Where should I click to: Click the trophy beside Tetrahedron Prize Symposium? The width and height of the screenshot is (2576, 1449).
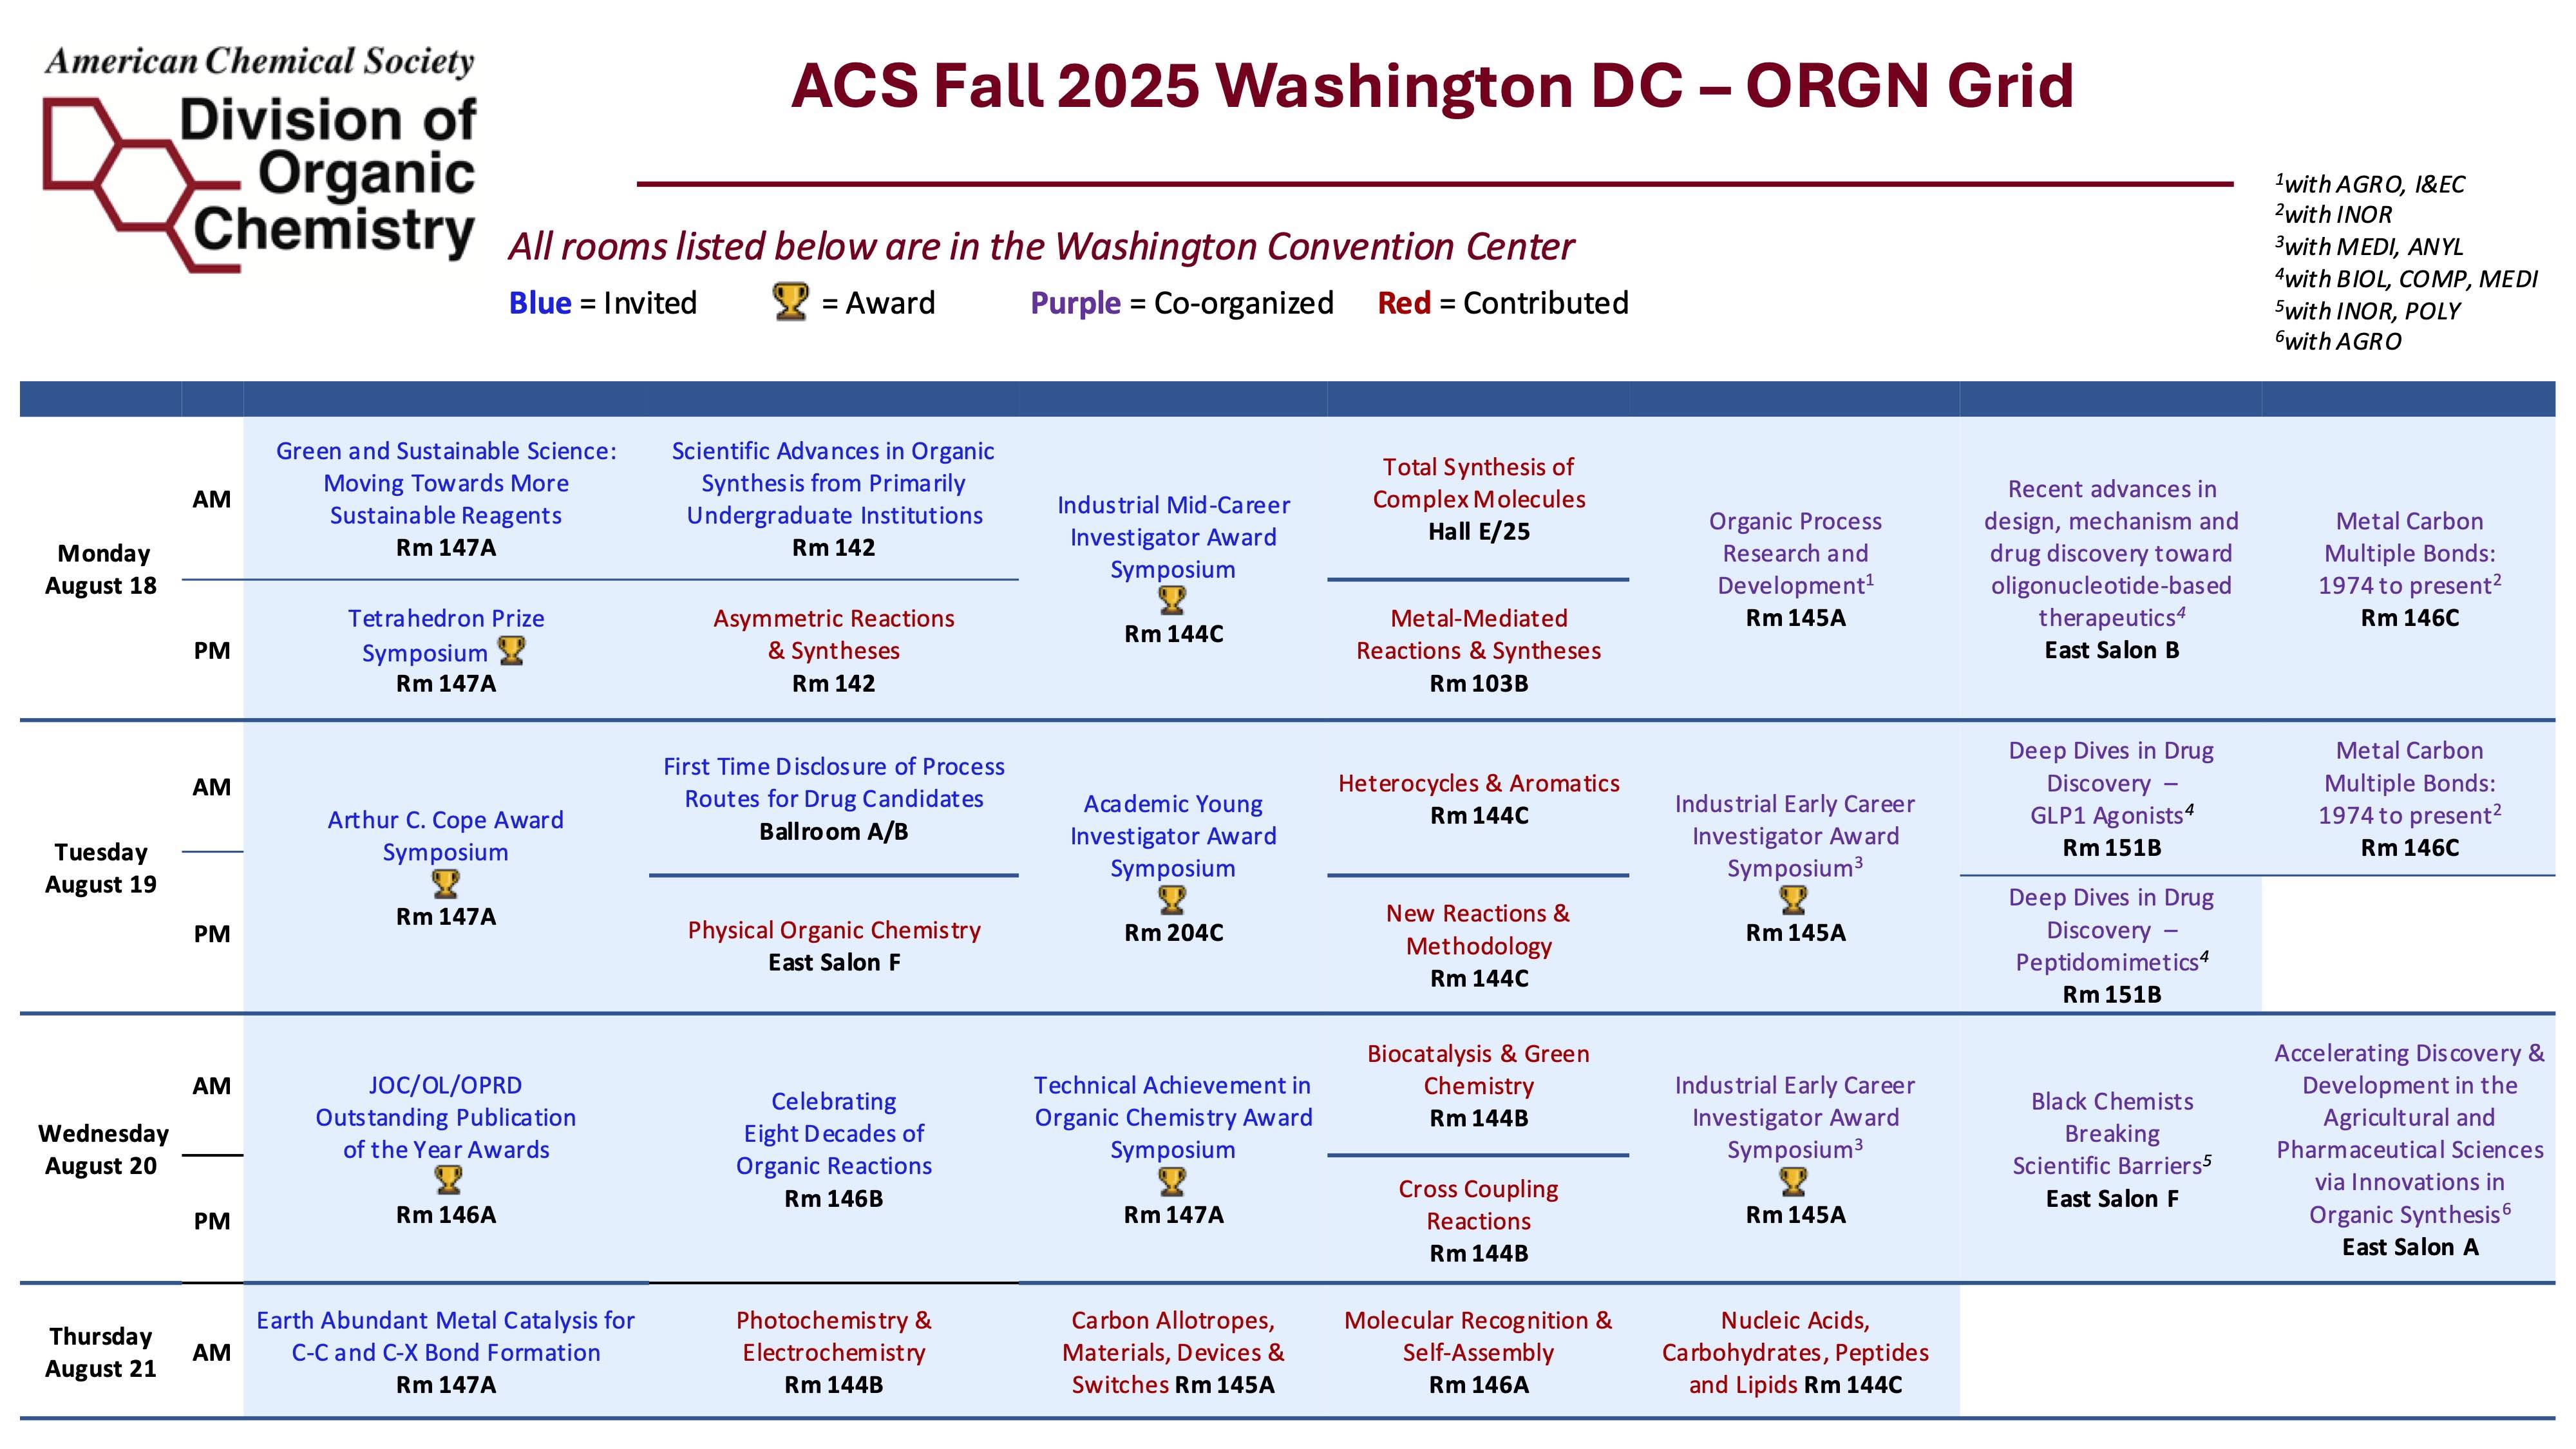click(511, 651)
